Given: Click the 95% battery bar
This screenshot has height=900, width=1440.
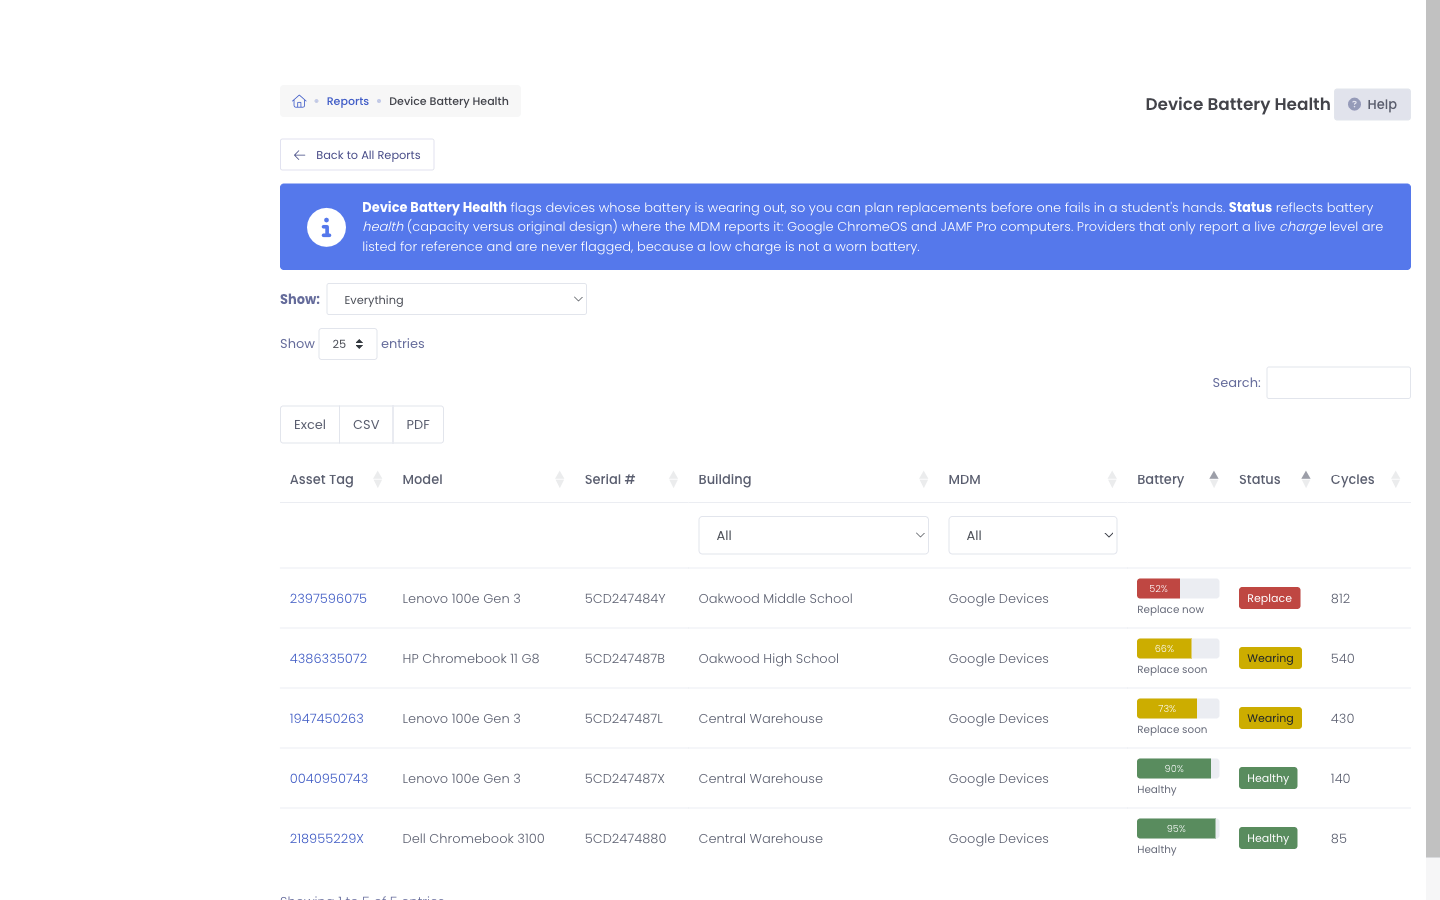Looking at the screenshot, I should pos(1178,829).
